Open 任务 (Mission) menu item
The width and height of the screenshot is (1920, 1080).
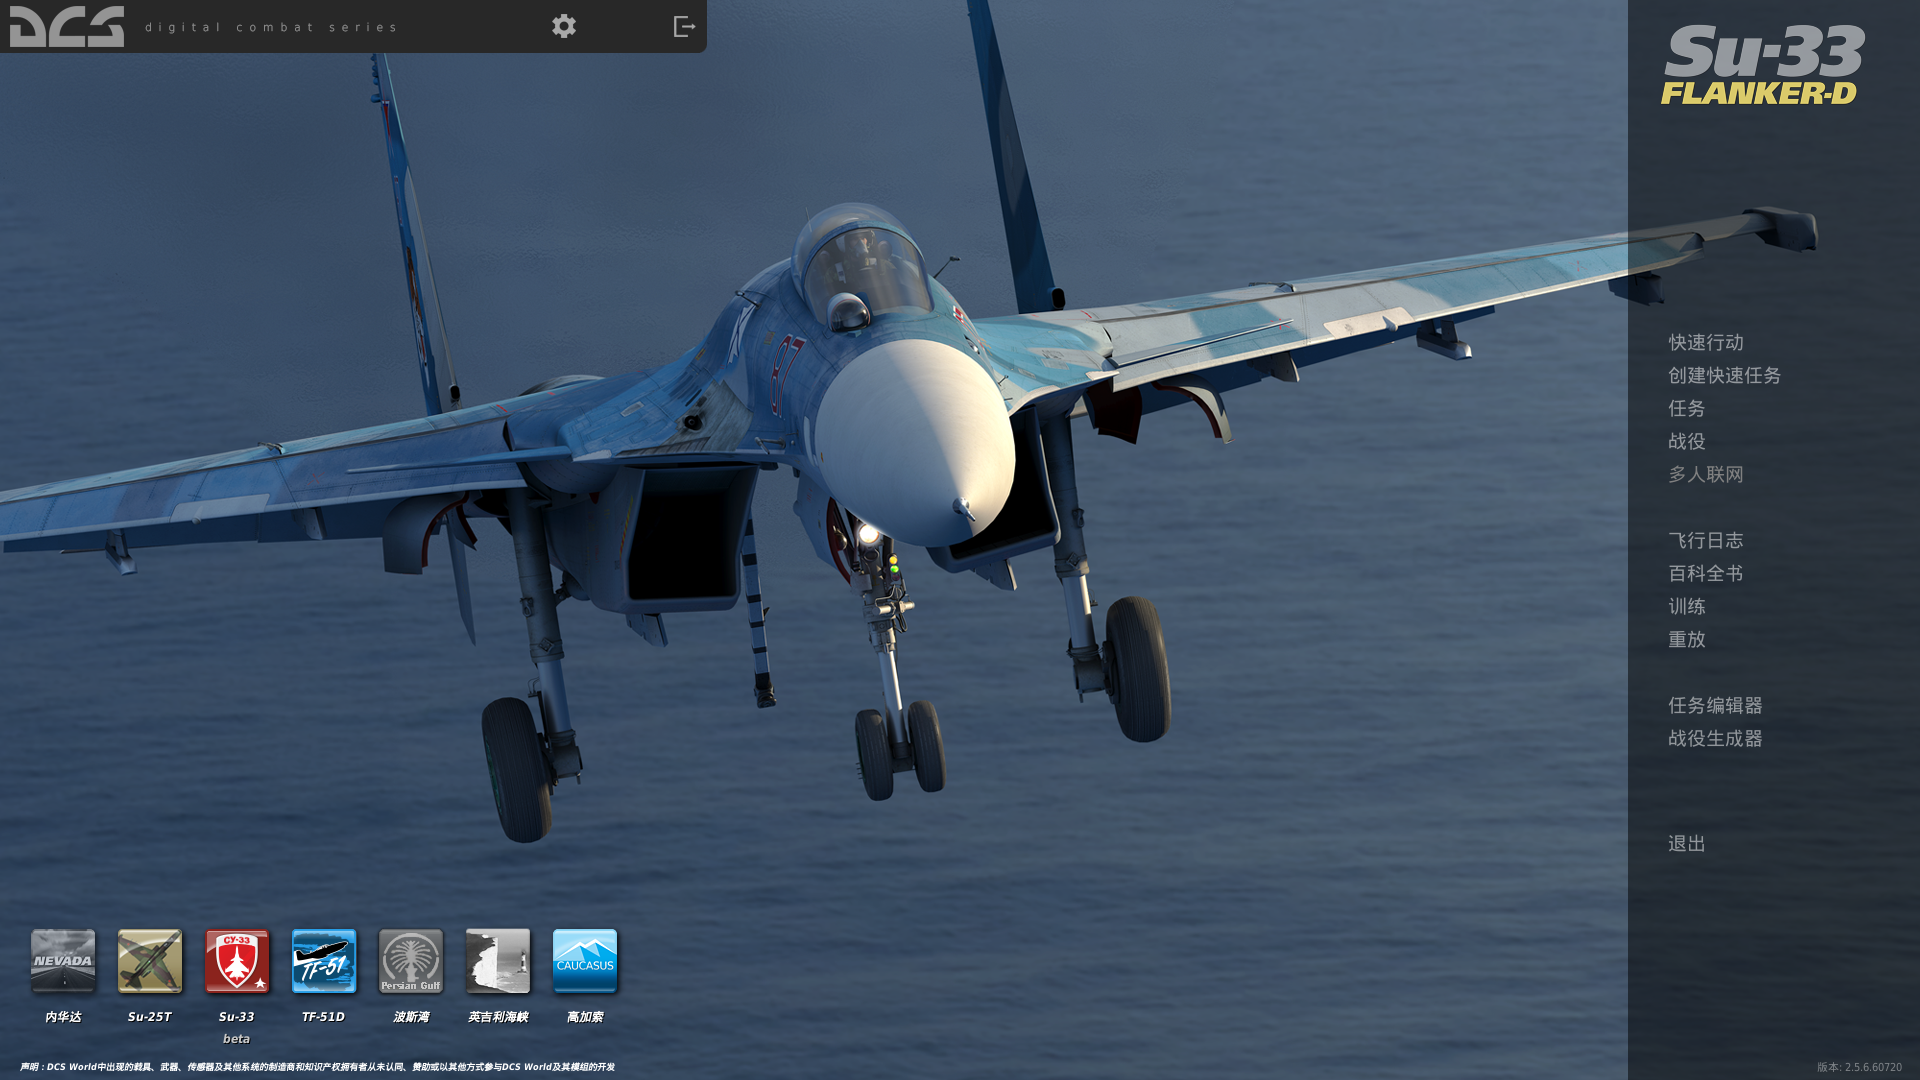[x=1687, y=409]
